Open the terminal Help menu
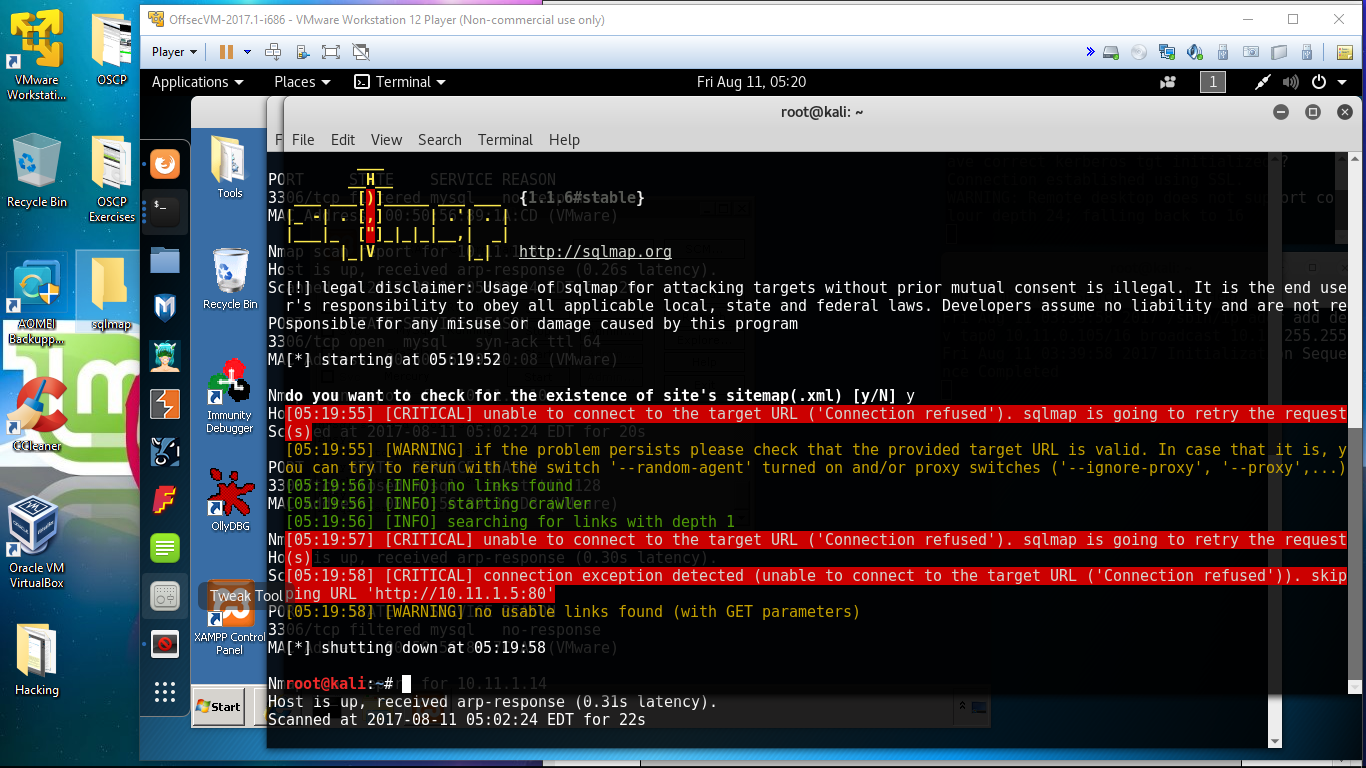Viewport: 1366px width, 768px height. point(564,140)
